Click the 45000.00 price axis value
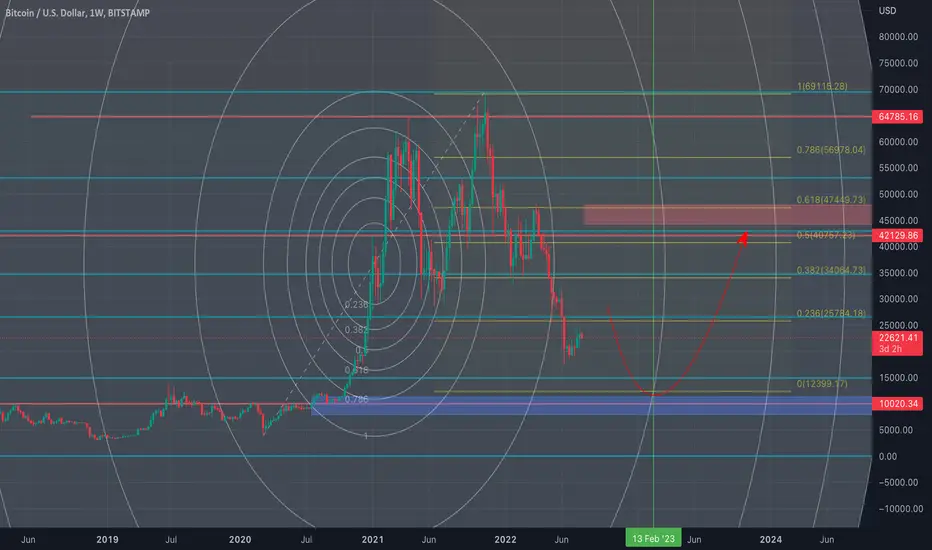This screenshot has height=550, width=932. (x=898, y=221)
